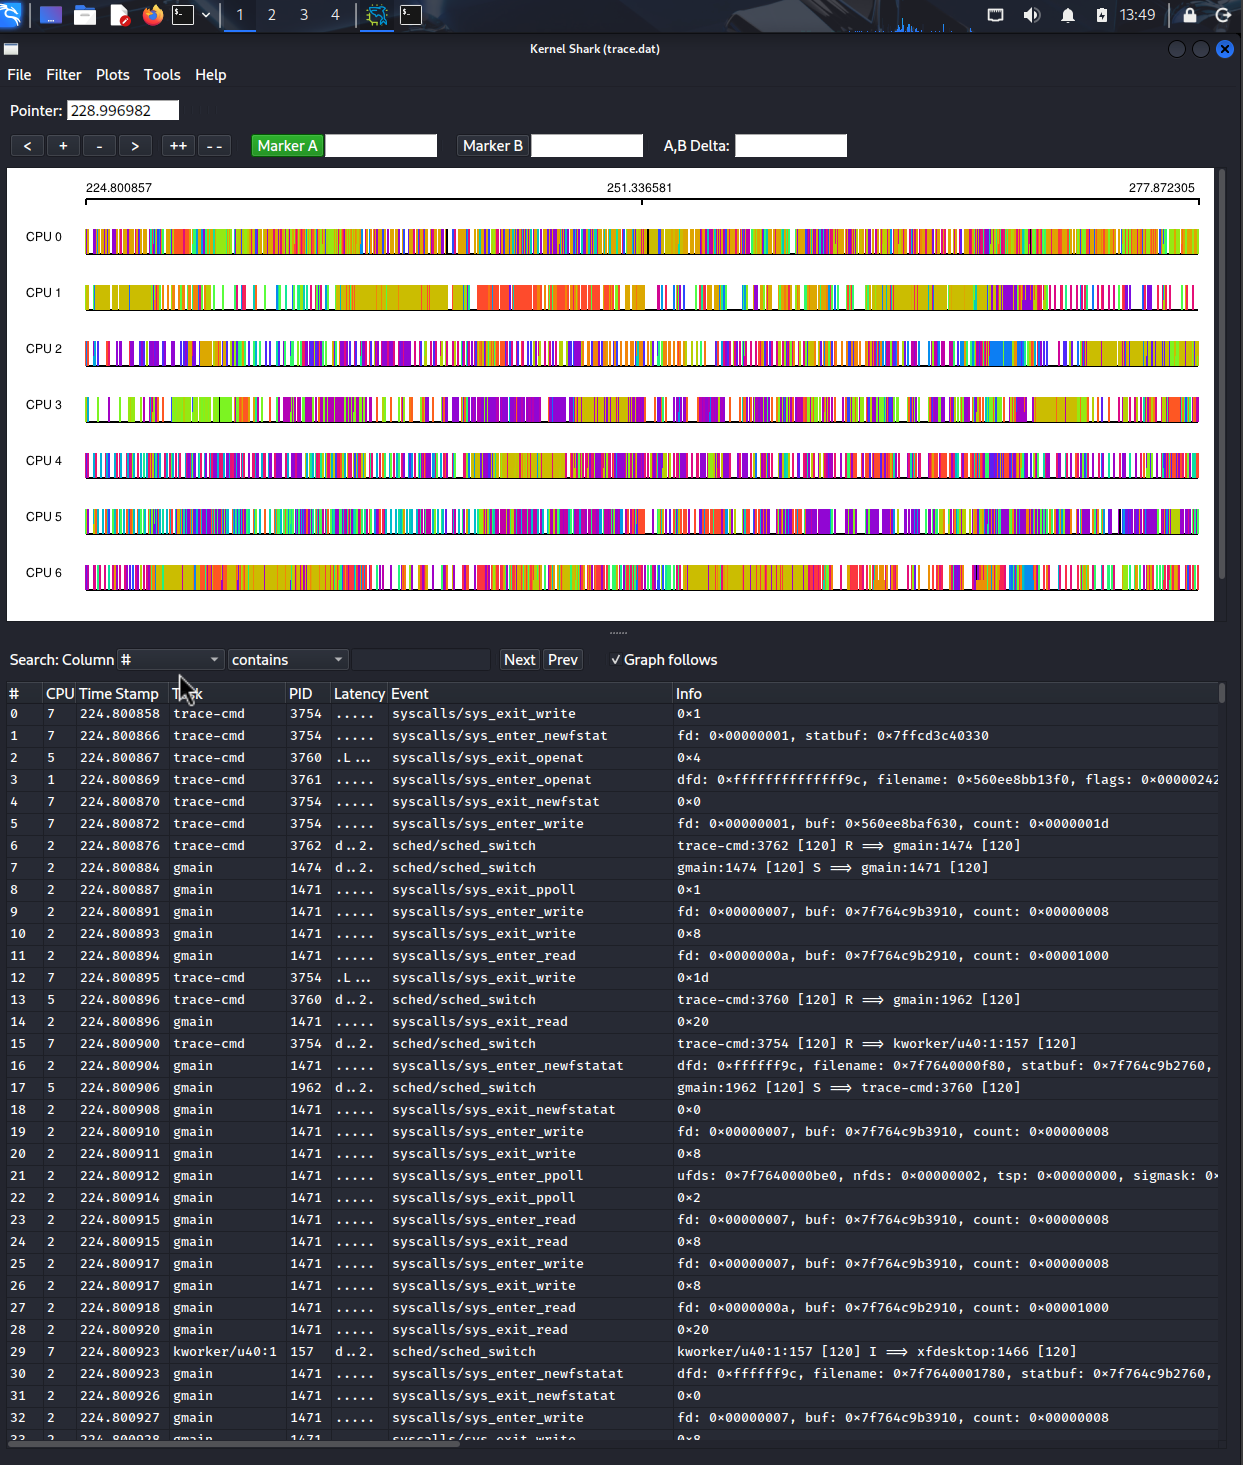
Task: Click the Marker B value field
Action: click(587, 146)
